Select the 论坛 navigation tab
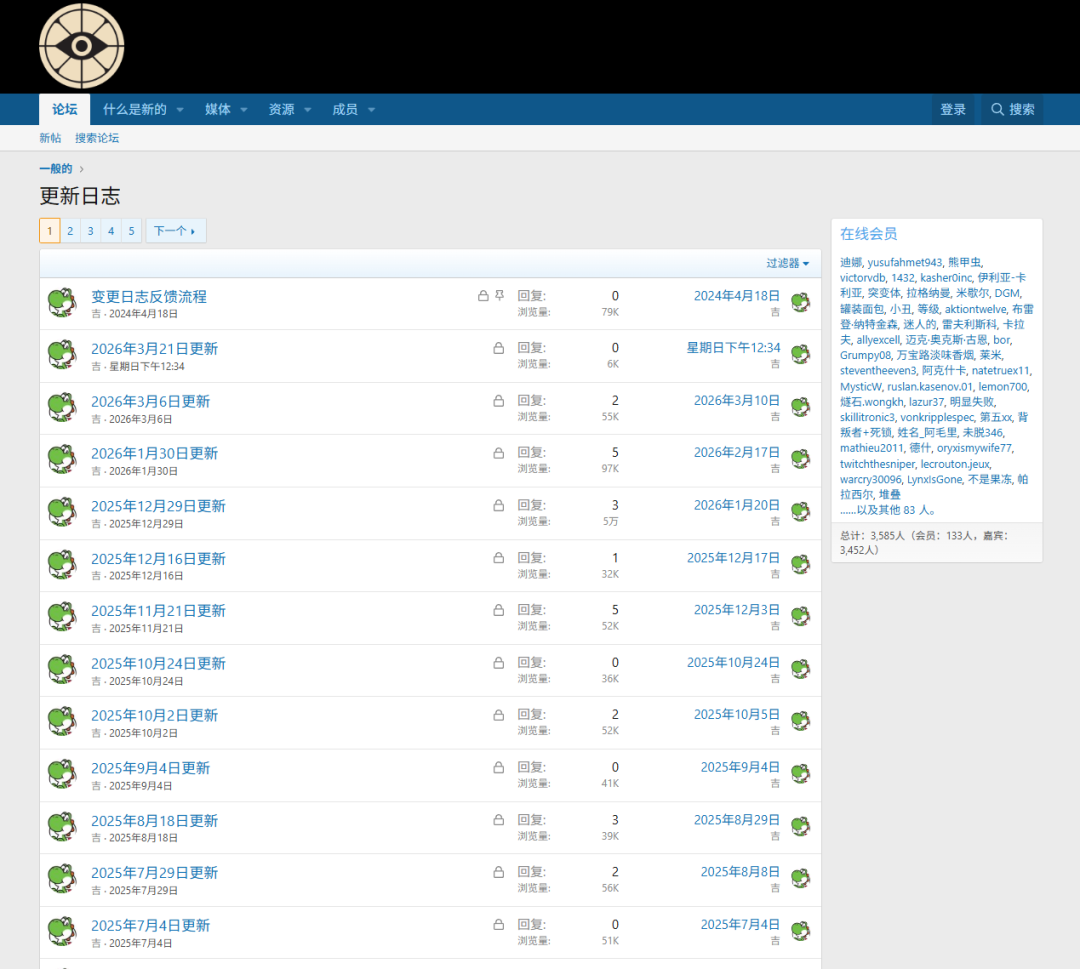This screenshot has width=1080, height=969. 65,110
